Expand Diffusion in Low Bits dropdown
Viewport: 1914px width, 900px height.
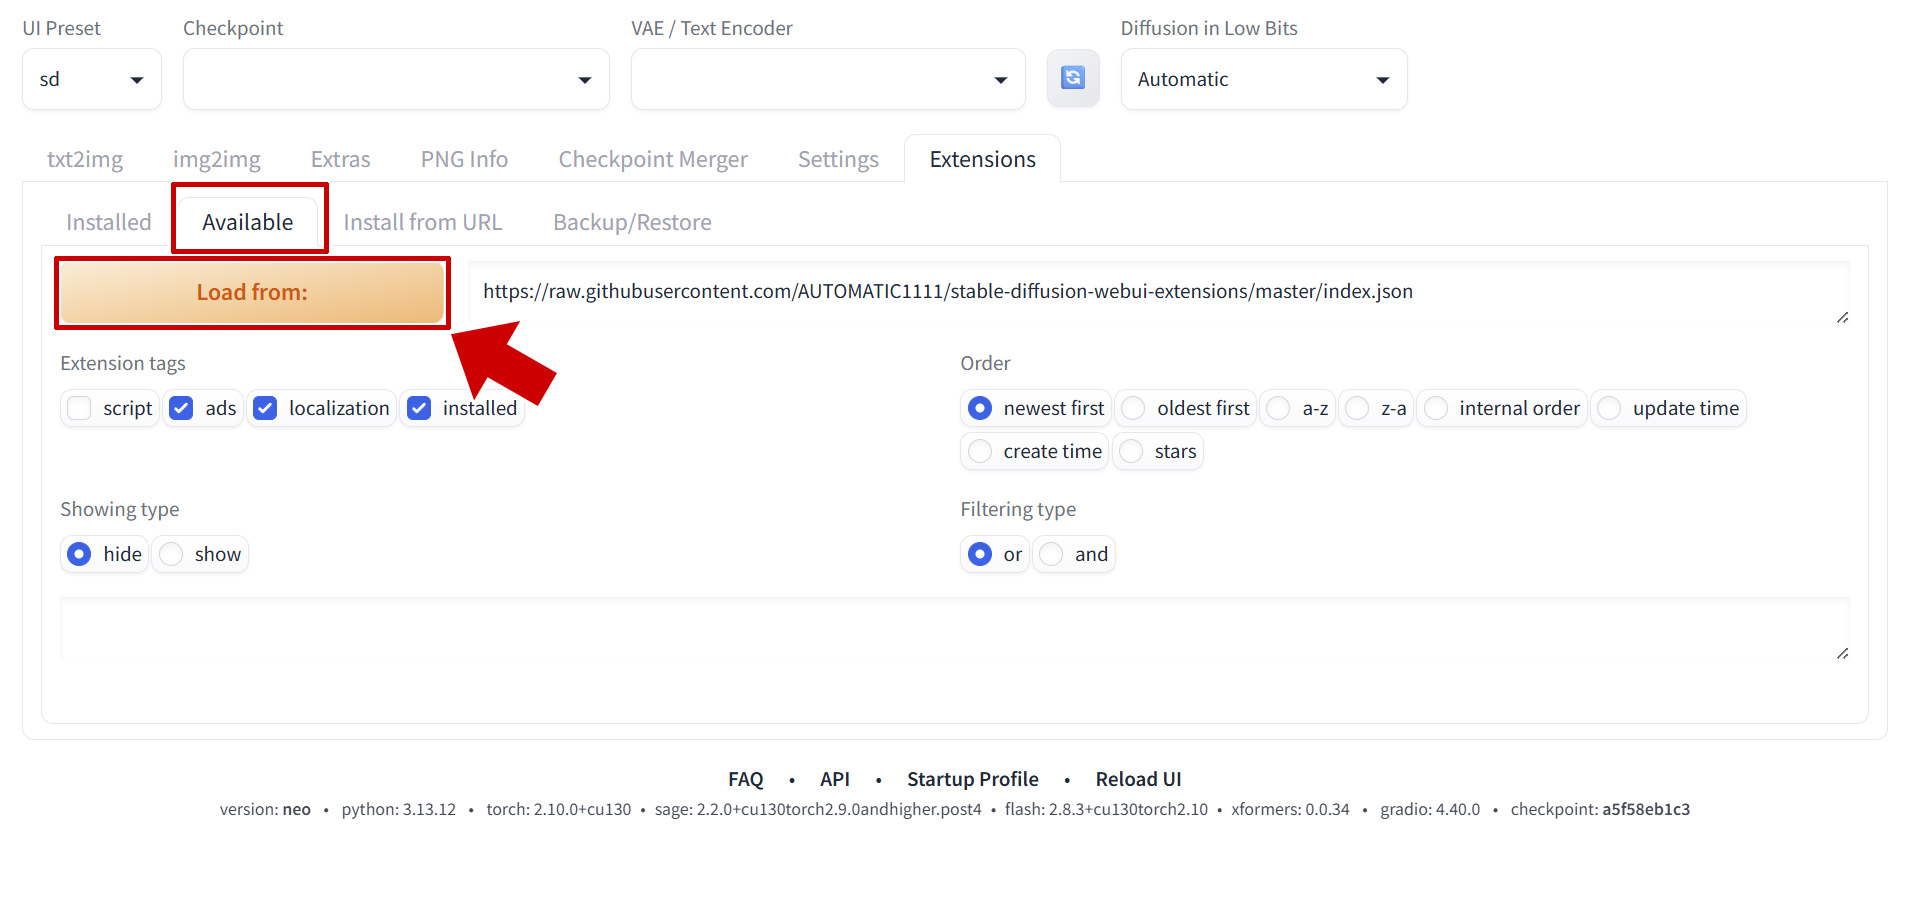[x=1263, y=79]
